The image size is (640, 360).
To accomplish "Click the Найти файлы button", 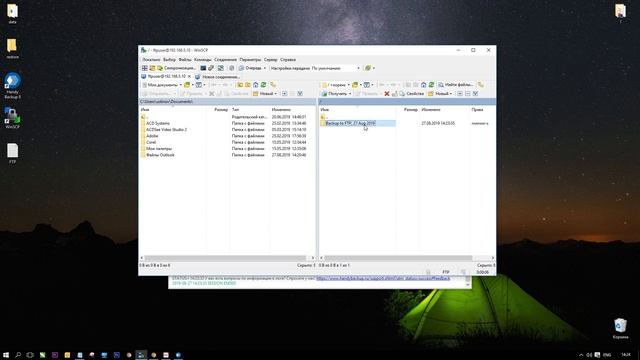I will (x=456, y=85).
